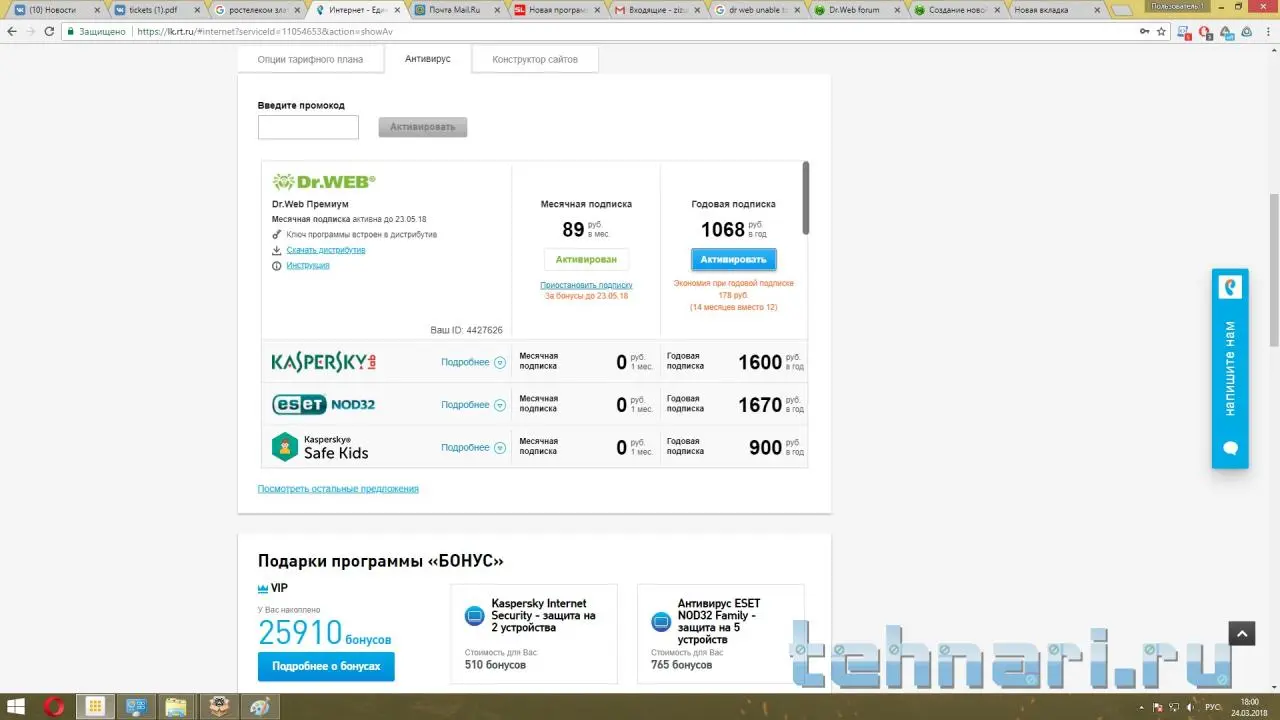The height and width of the screenshot is (720, 1280).
Task: Launch the Paint app from the taskbar
Action: (x=258, y=707)
